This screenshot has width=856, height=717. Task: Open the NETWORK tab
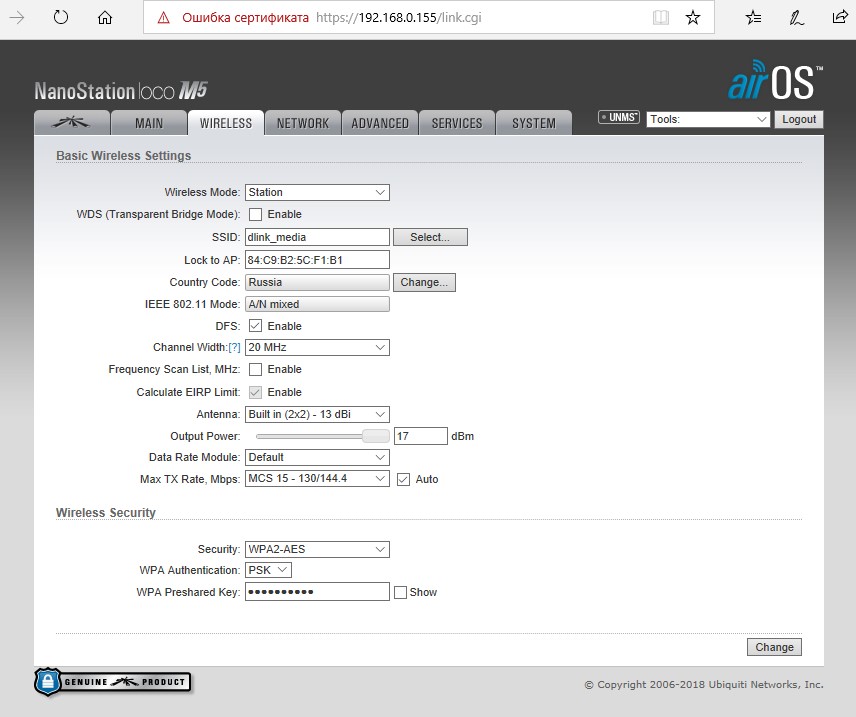303,123
